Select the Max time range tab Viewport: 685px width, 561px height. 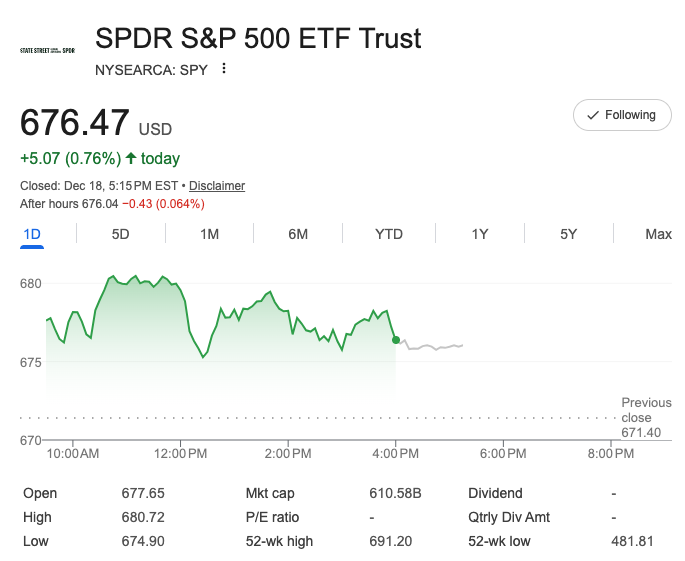click(658, 234)
